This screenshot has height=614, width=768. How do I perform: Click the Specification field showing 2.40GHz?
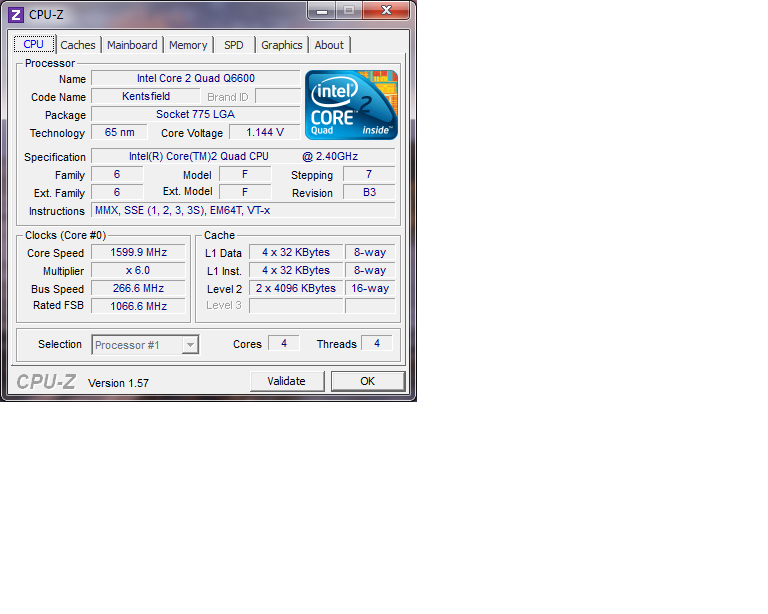click(x=243, y=157)
